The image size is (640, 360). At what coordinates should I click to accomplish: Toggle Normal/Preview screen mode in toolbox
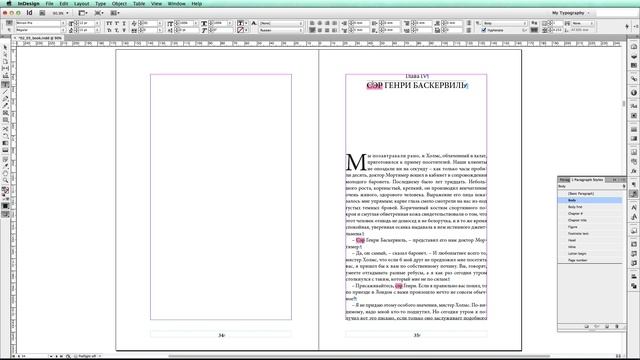(5, 214)
